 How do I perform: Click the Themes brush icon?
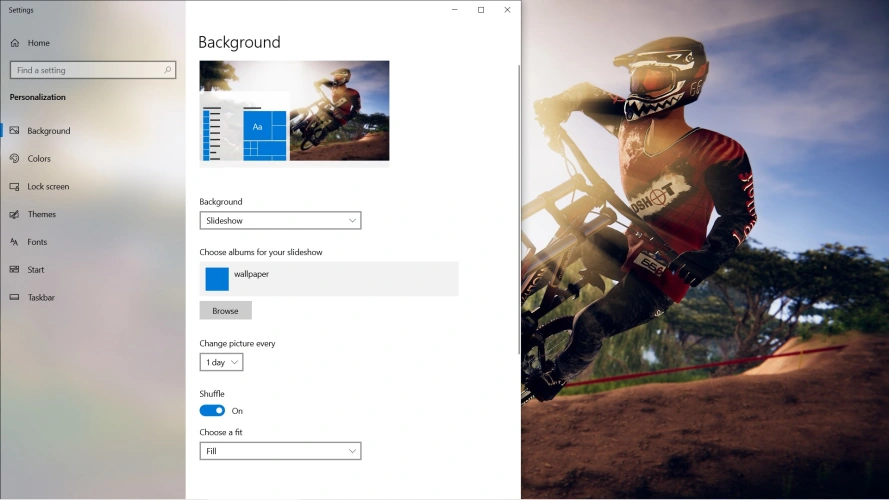tap(15, 215)
